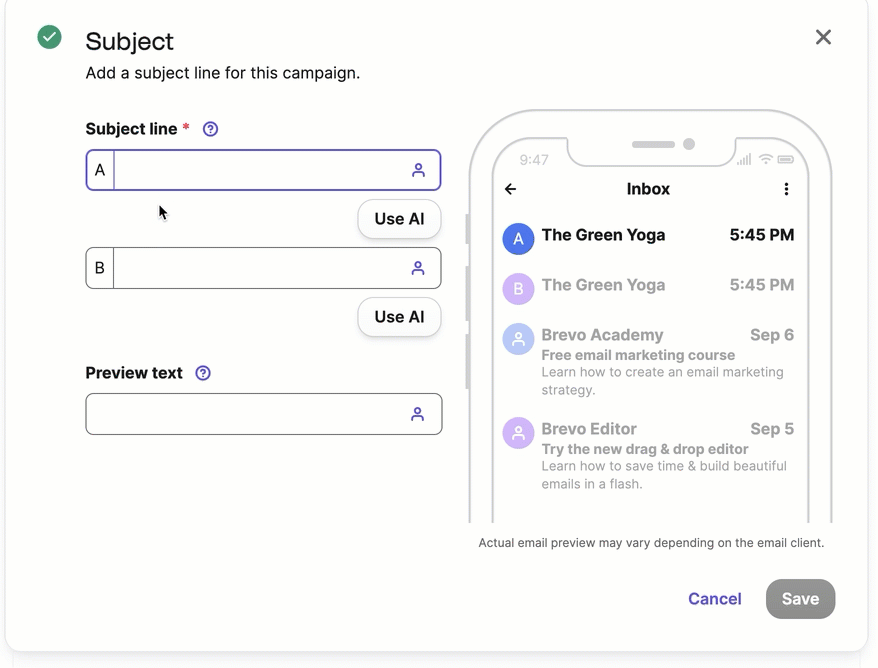Click personalization icon in subject line B

point(418,268)
